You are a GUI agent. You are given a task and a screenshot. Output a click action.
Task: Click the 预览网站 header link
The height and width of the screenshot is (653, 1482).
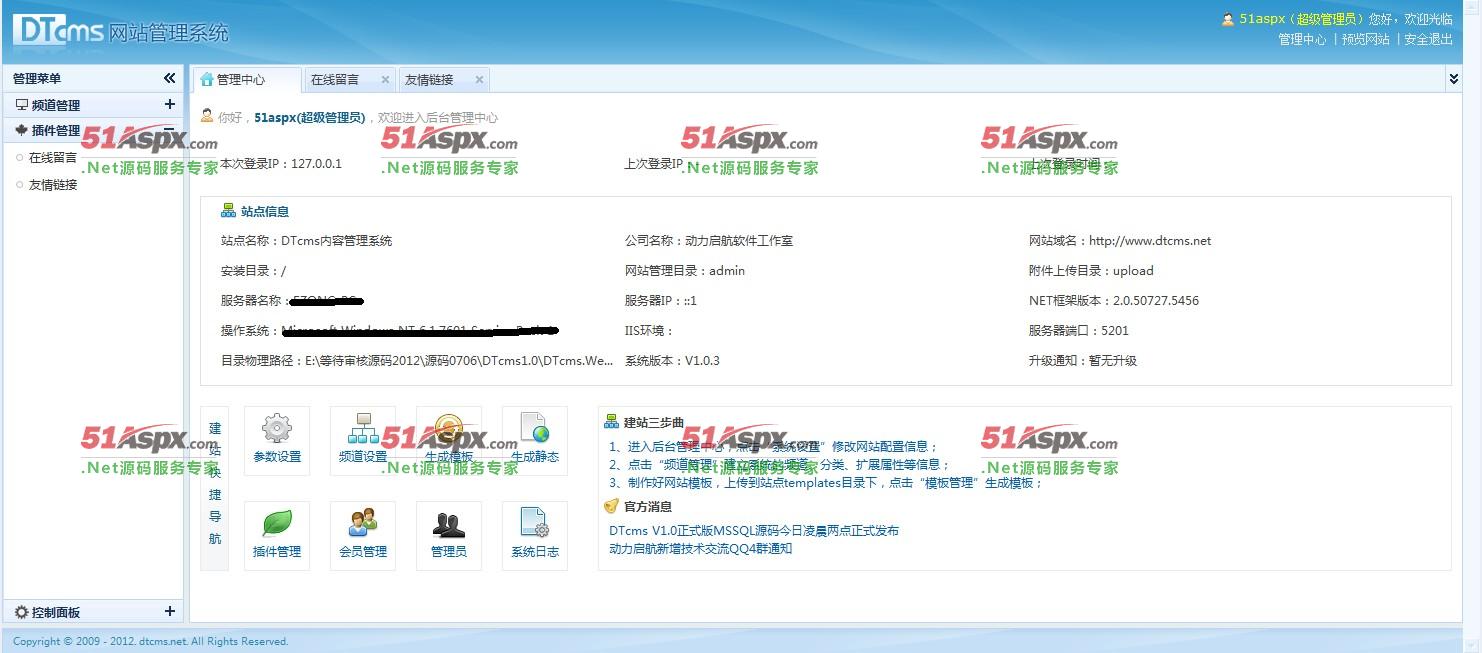pyautogui.click(x=1366, y=39)
